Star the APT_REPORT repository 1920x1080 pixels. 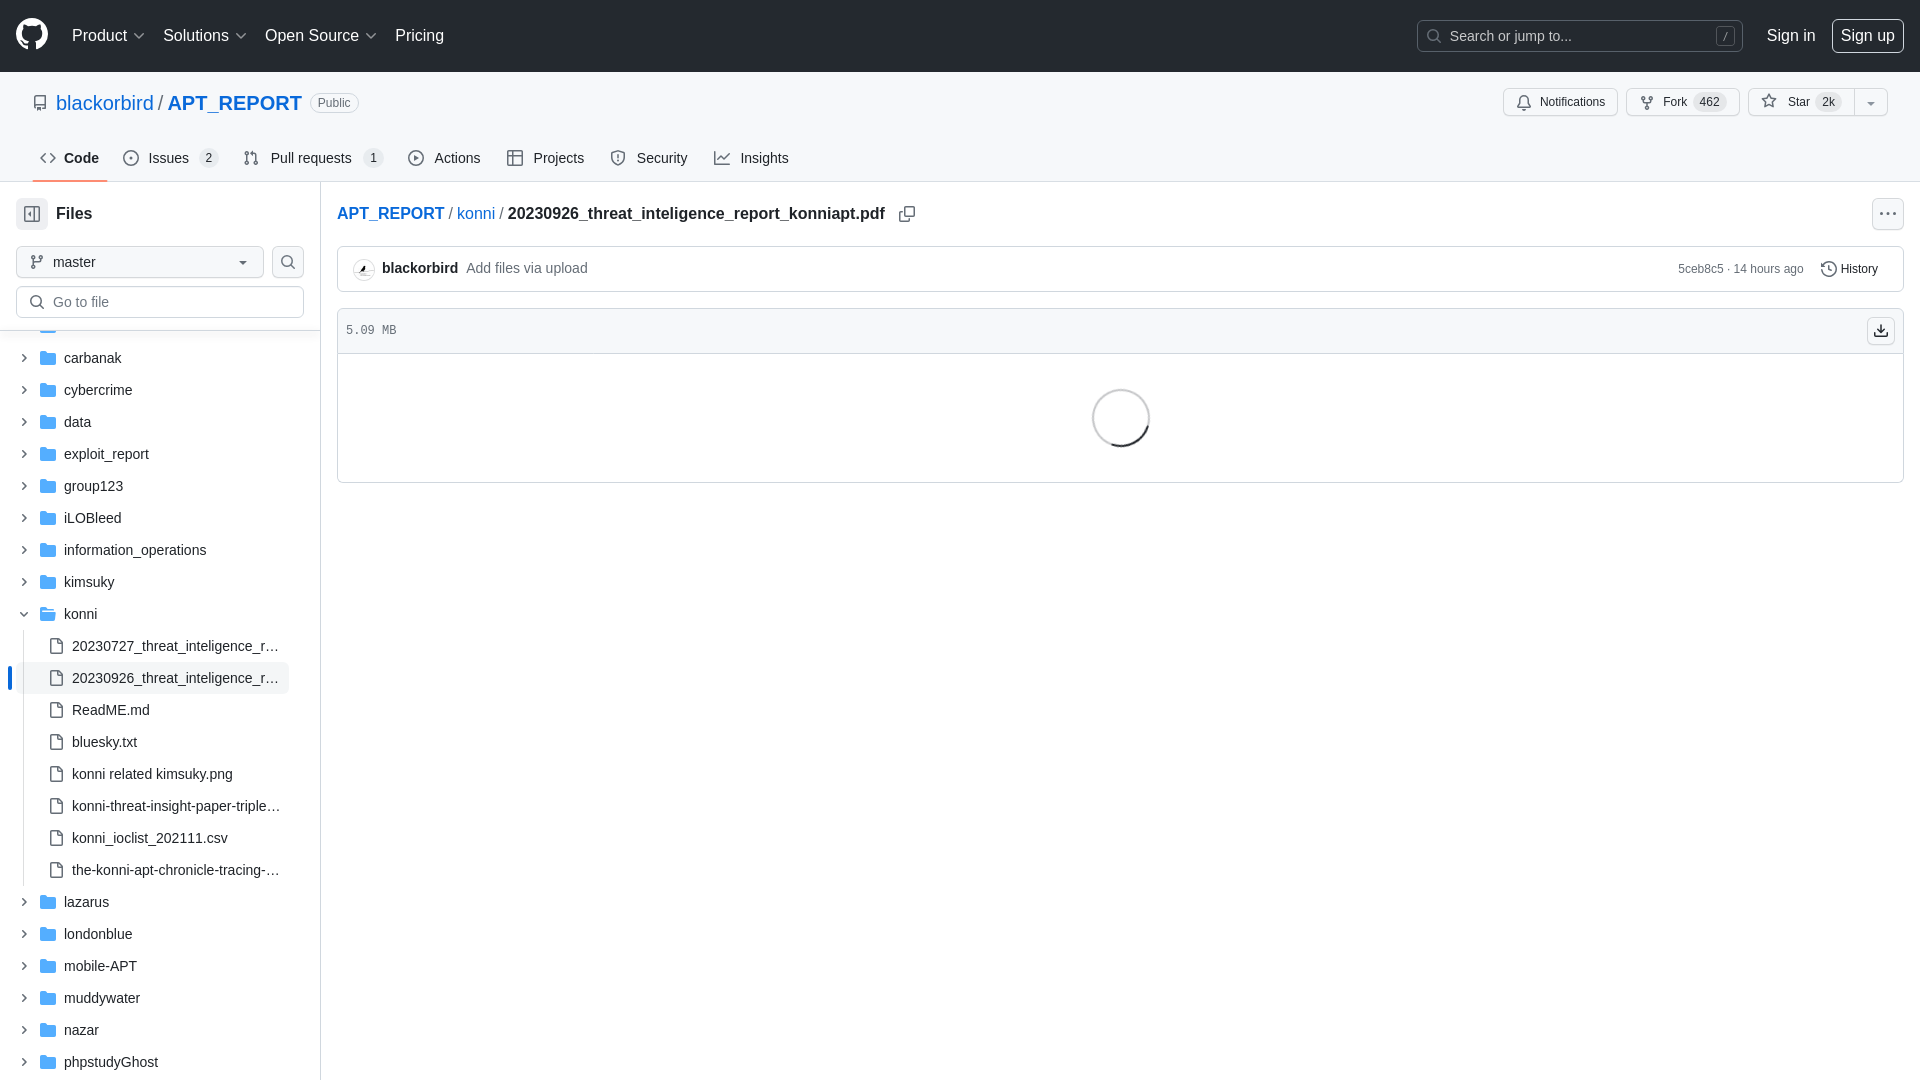[x=1801, y=102]
